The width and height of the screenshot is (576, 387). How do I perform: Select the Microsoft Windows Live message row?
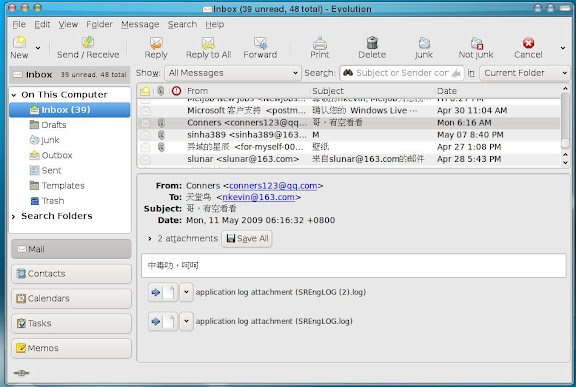coord(349,110)
